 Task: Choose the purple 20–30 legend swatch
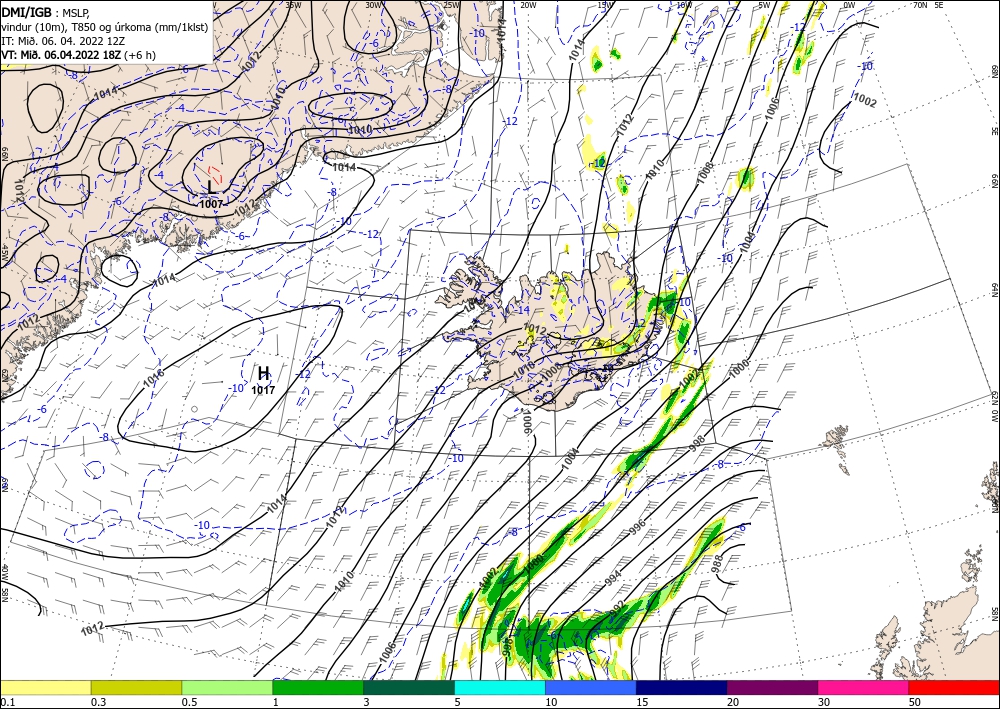(772, 687)
